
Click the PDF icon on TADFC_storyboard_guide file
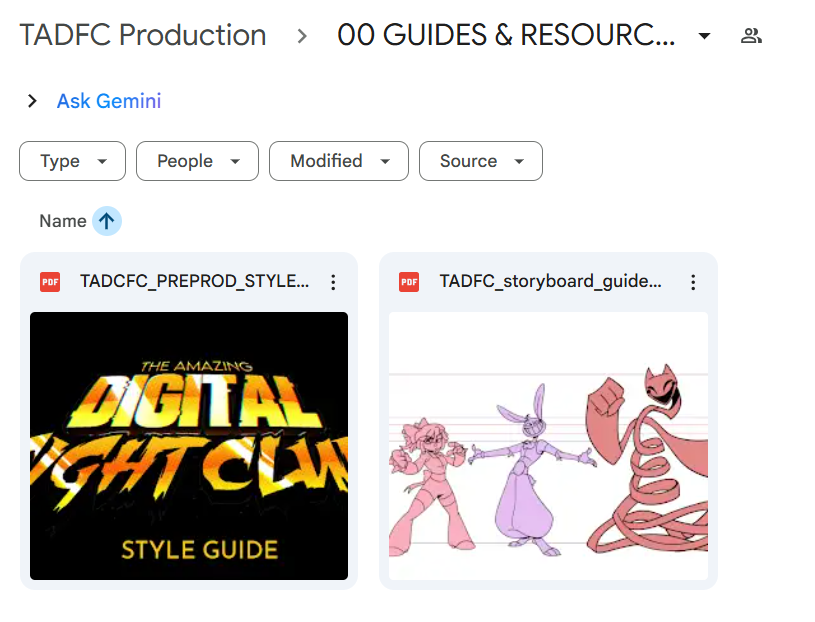pos(409,281)
